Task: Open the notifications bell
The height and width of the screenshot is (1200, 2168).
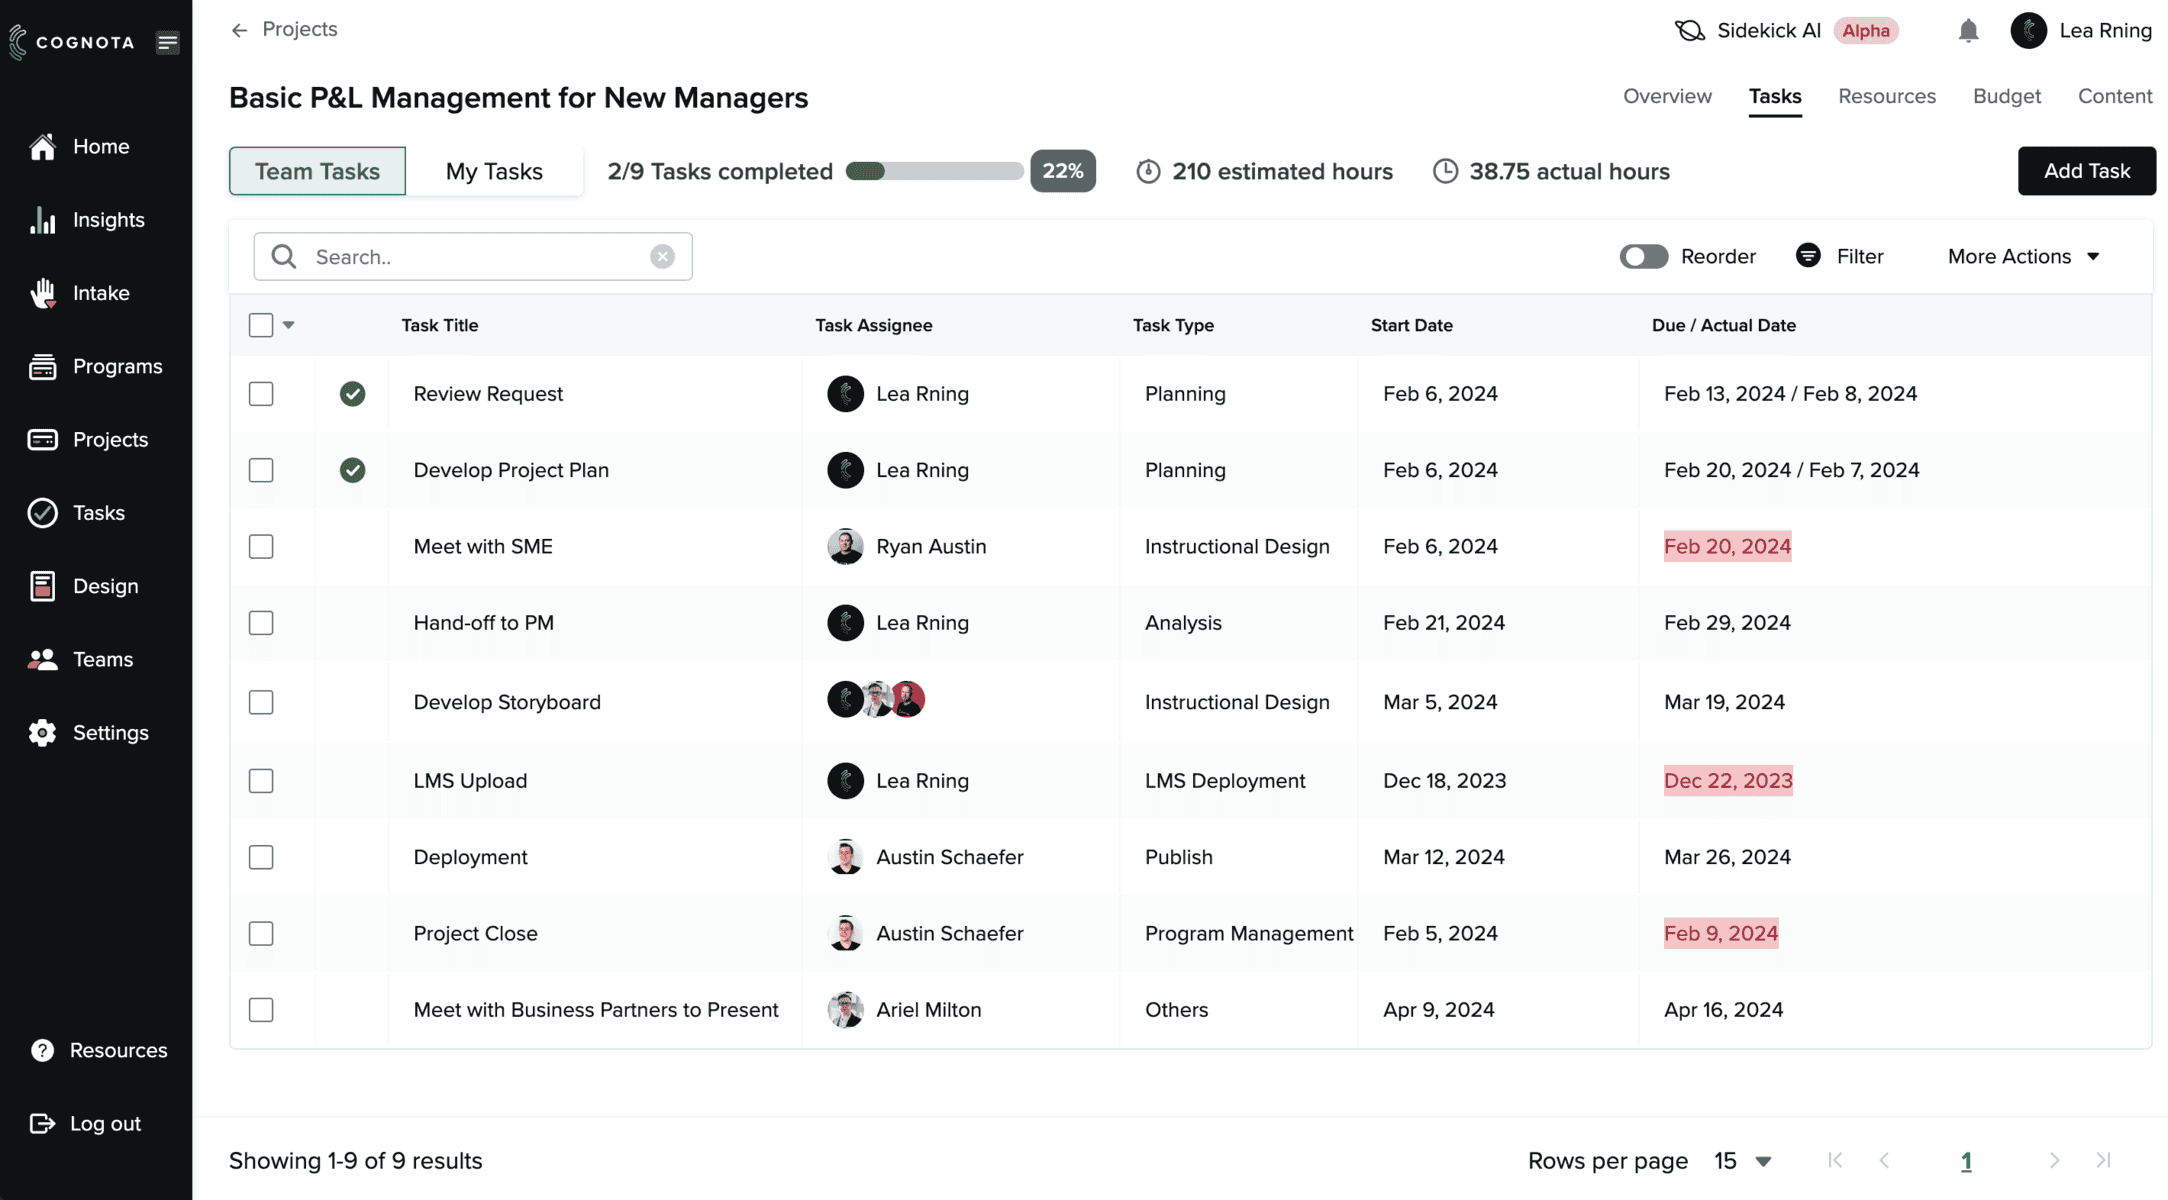Action: point(1968,31)
